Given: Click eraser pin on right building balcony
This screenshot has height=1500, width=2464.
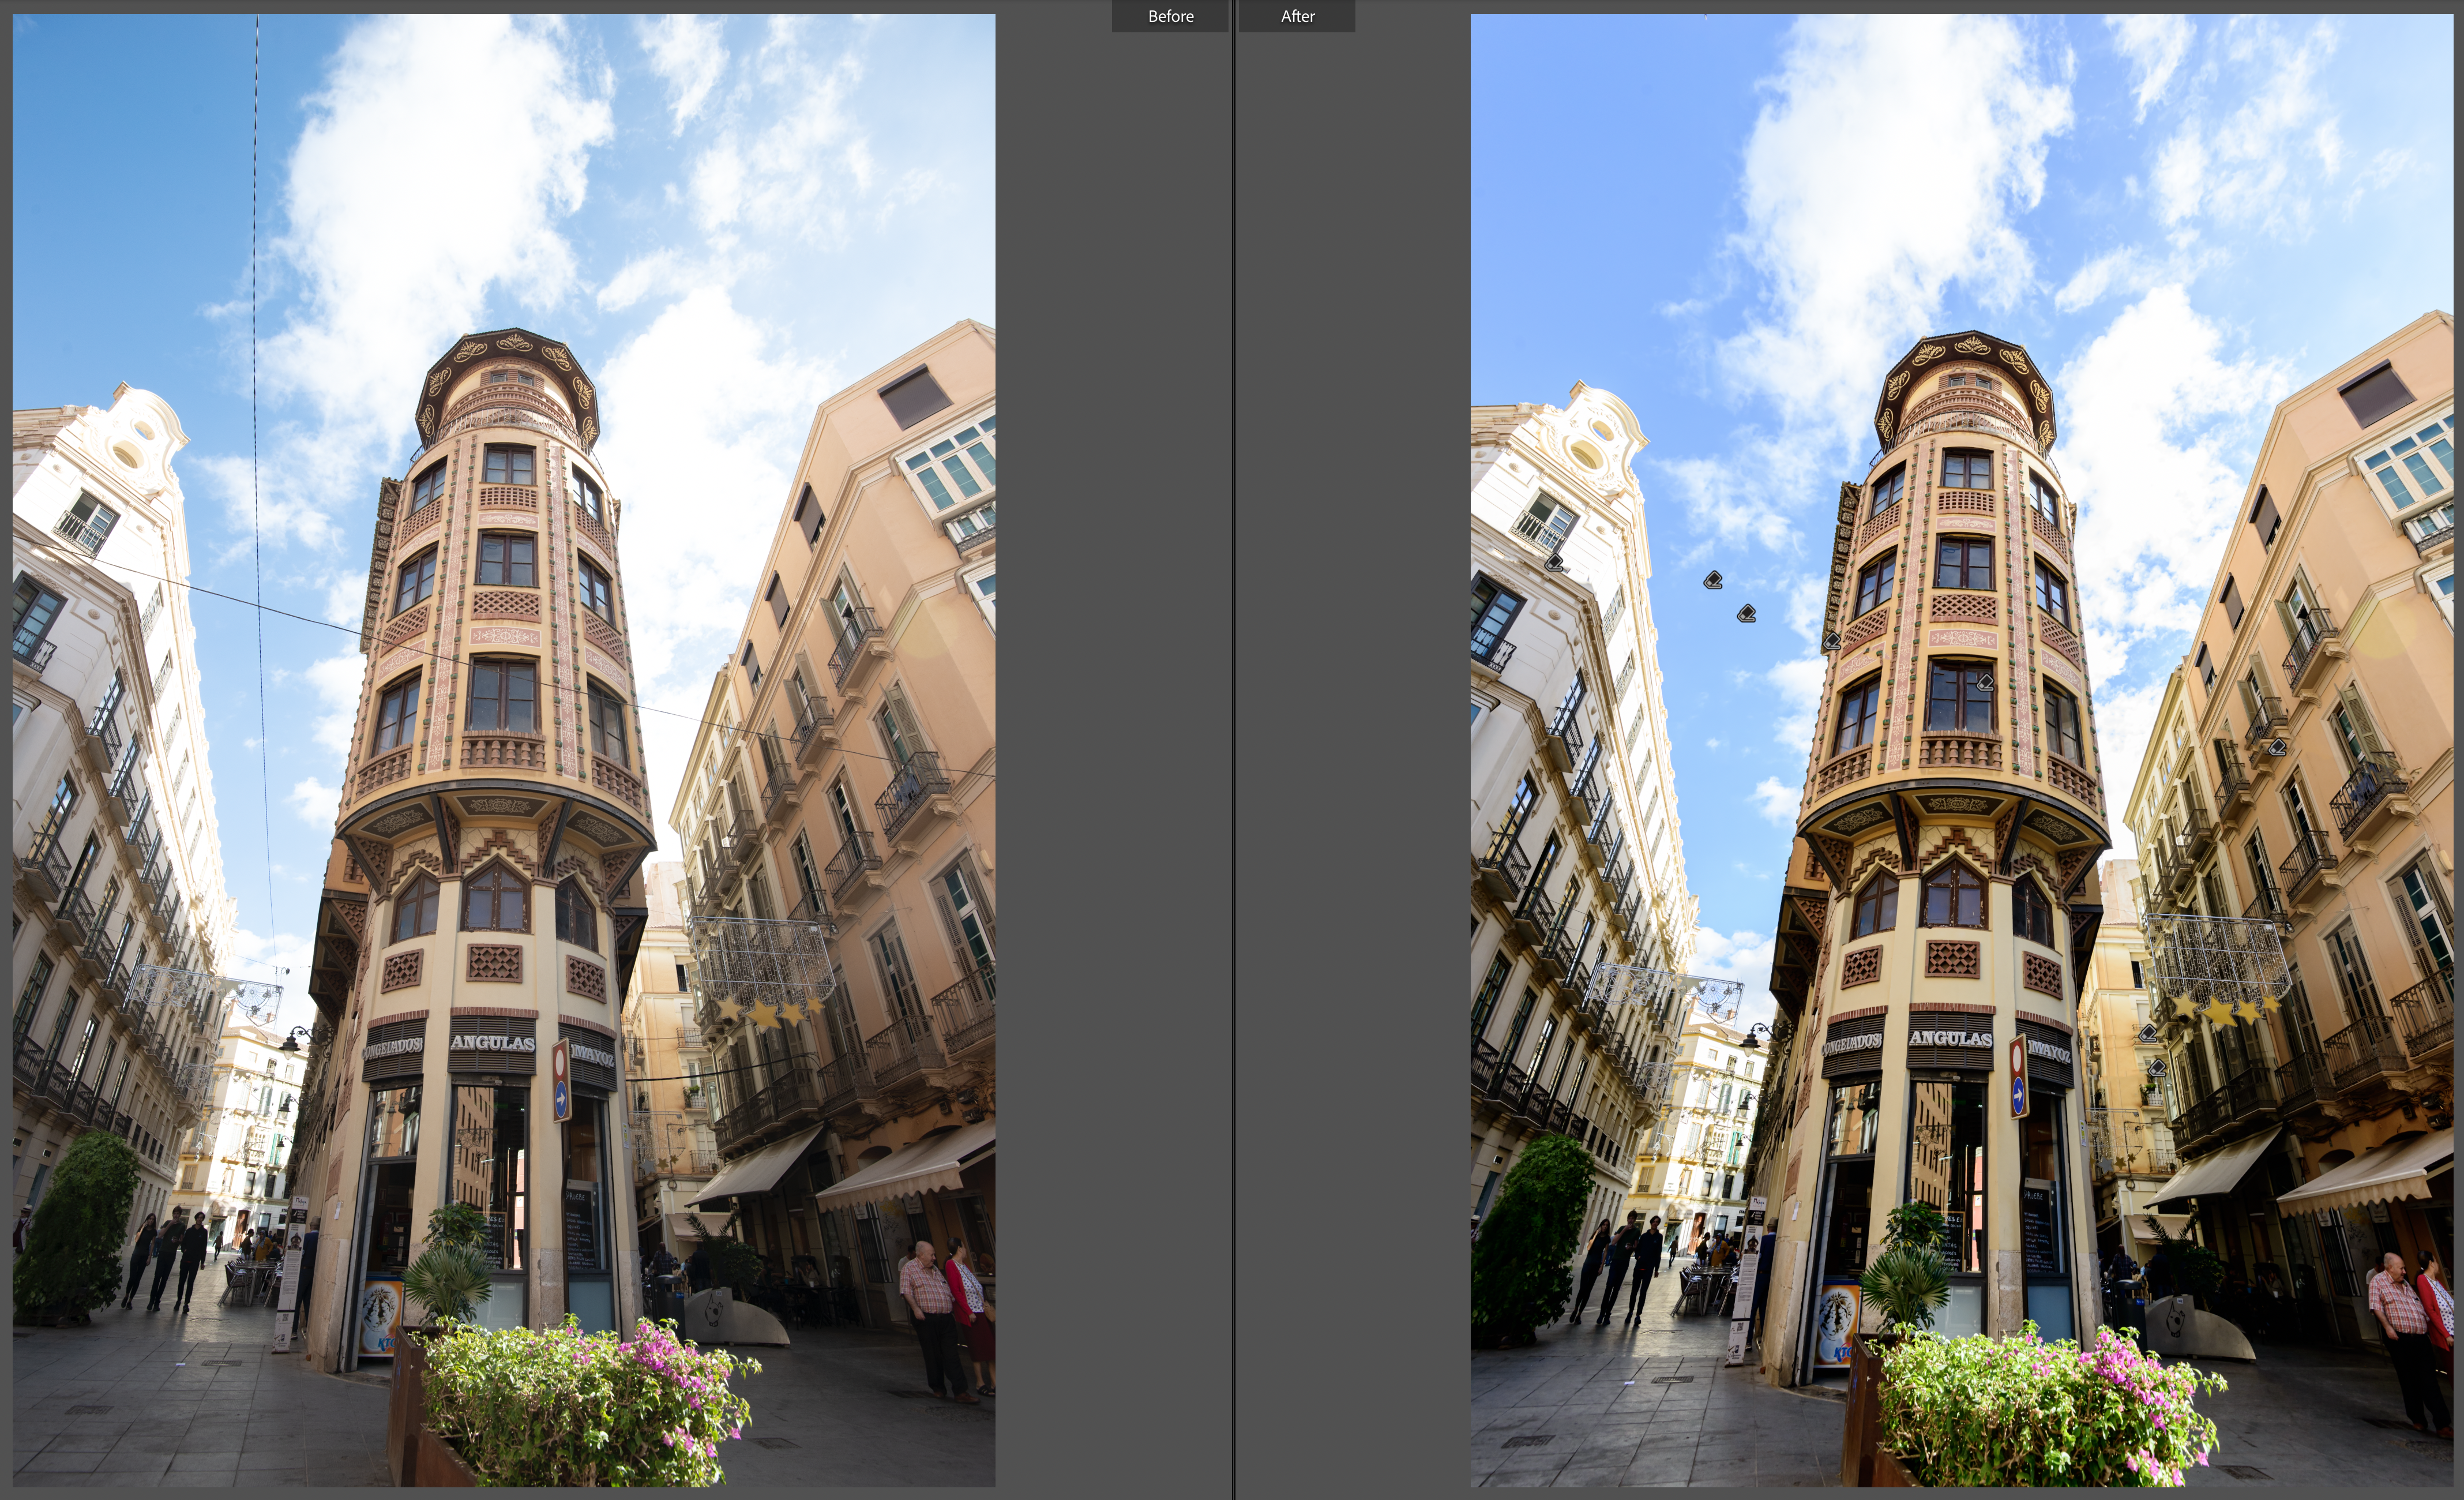Looking at the screenshot, I should click(x=2278, y=747).
